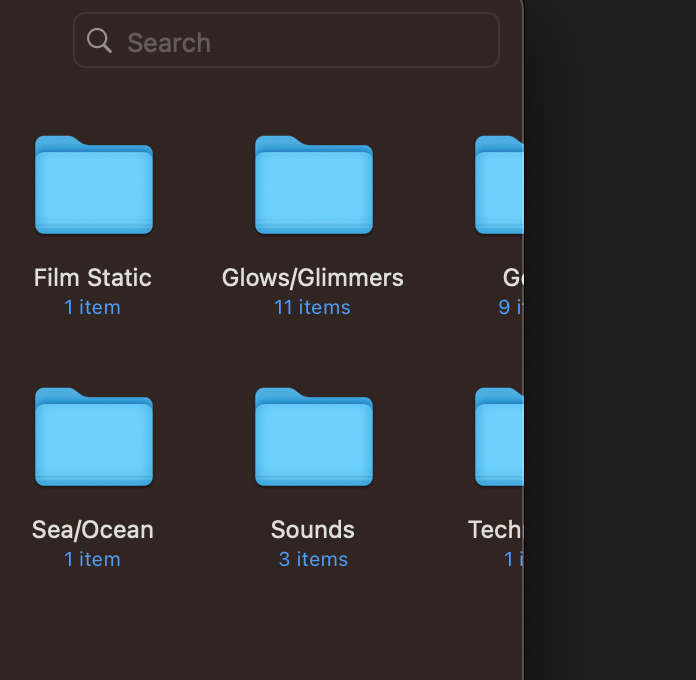Open the Glows/Glimmers folder icon

coord(314,185)
